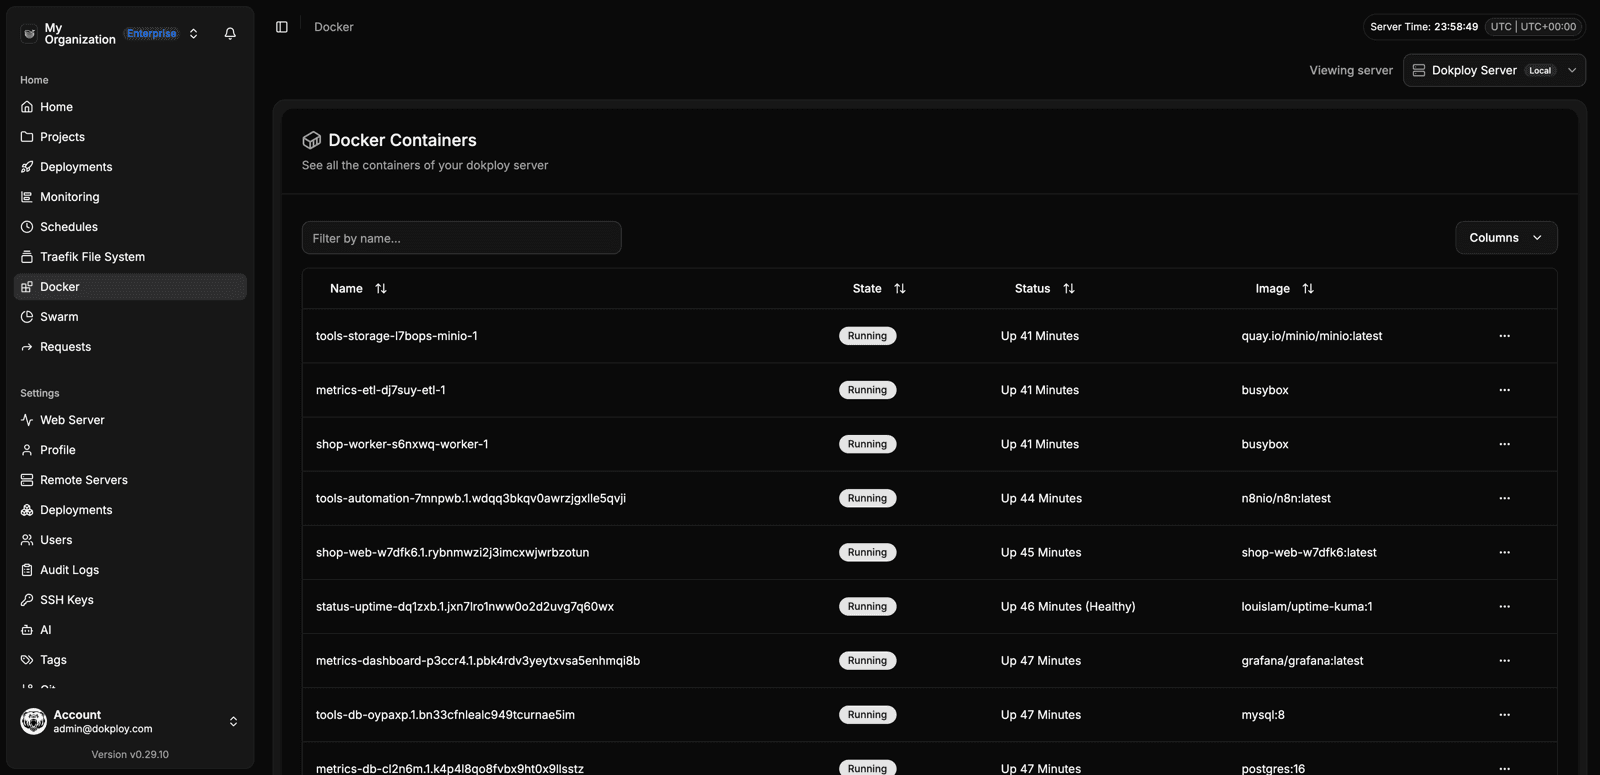Open Projects in the sidebar
The width and height of the screenshot is (1600, 775).
tap(130, 137)
